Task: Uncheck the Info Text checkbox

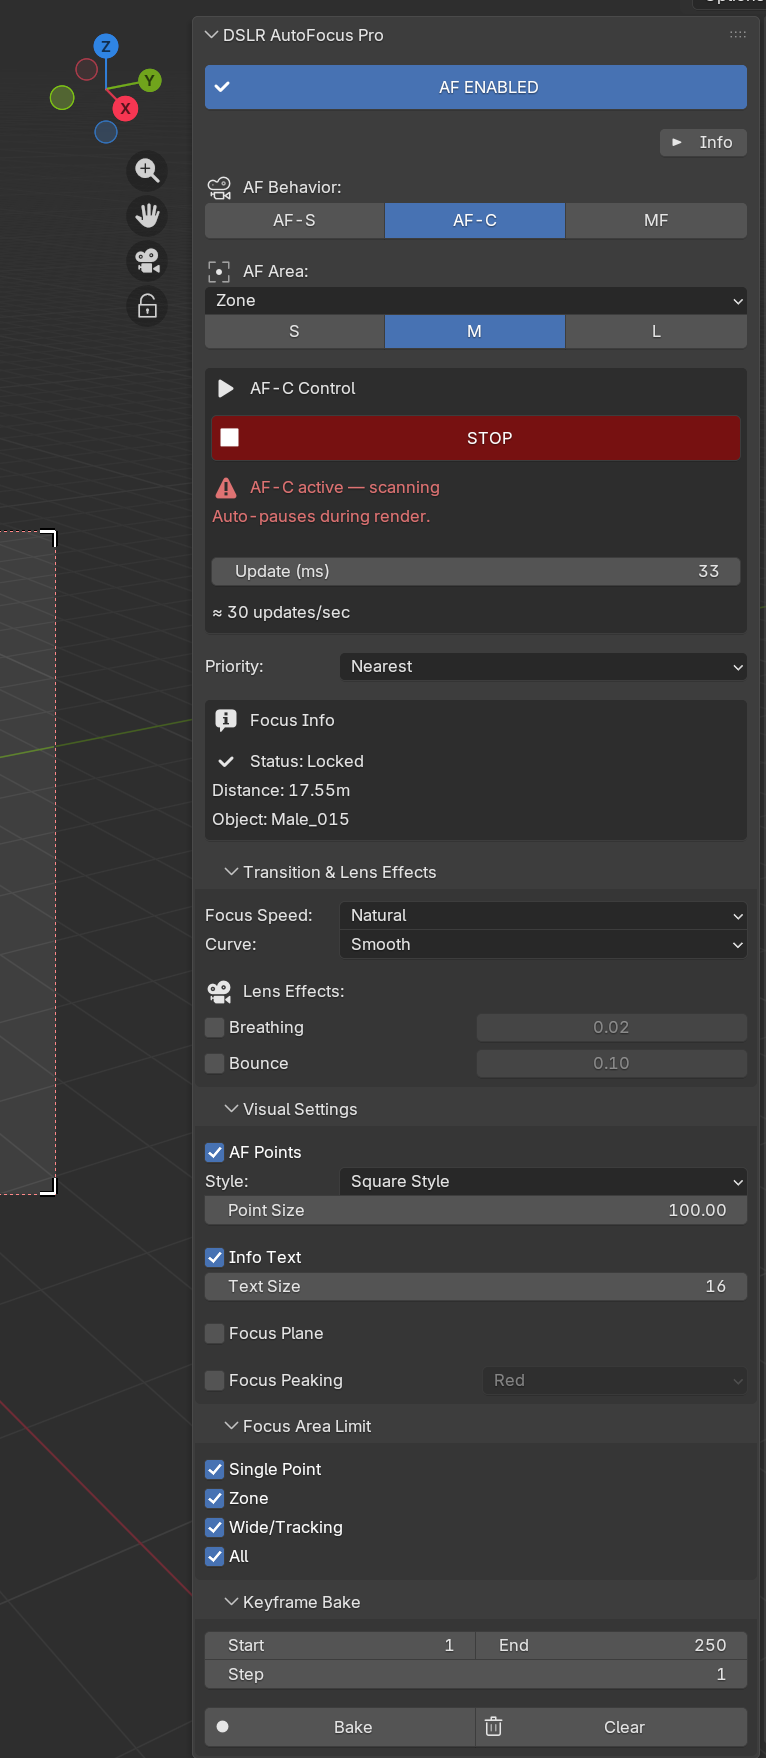Action: tap(215, 1257)
